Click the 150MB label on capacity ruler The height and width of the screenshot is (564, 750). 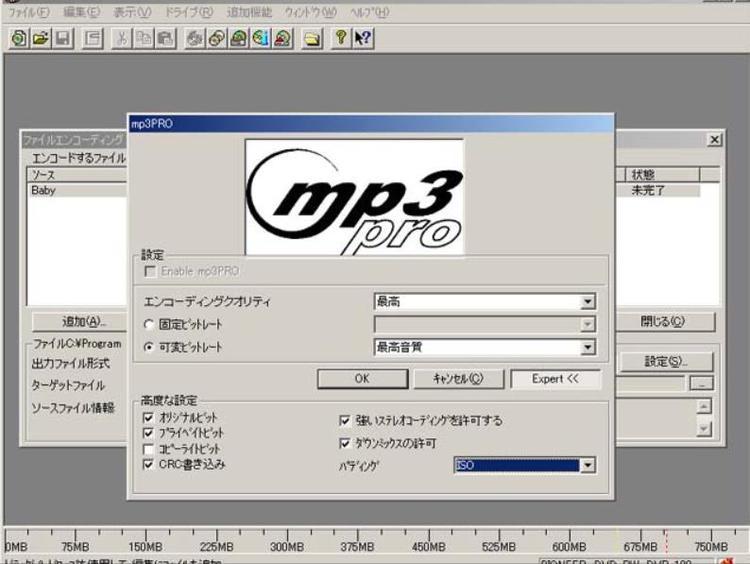145,547
